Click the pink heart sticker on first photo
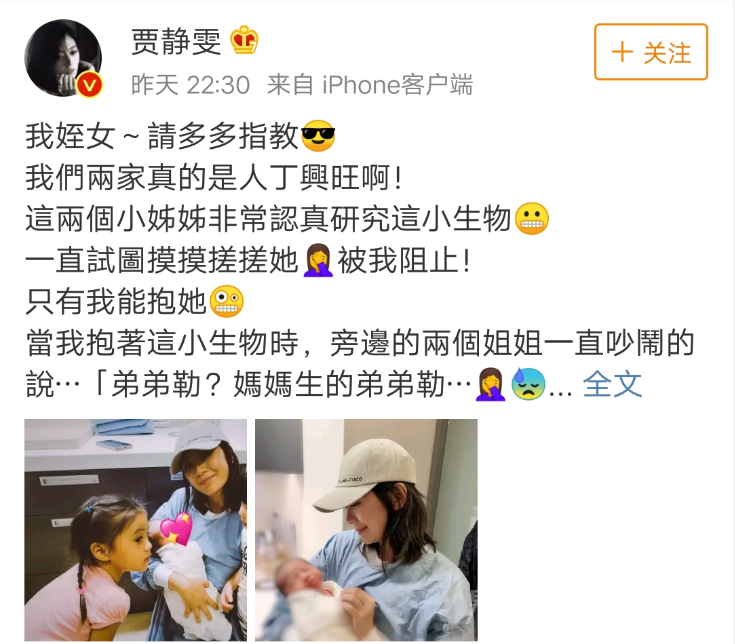The height and width of the screenshot is (644, 735). [x=176, y=530]
